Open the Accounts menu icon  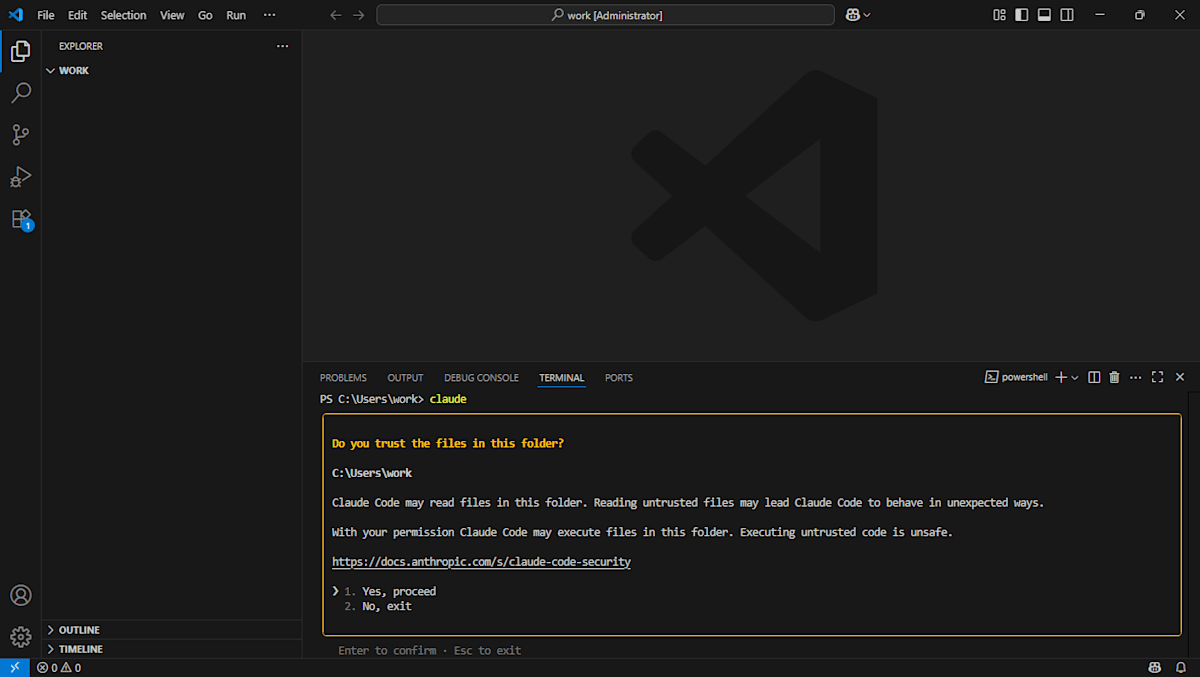pyautogui.click(x=20, y=595)
